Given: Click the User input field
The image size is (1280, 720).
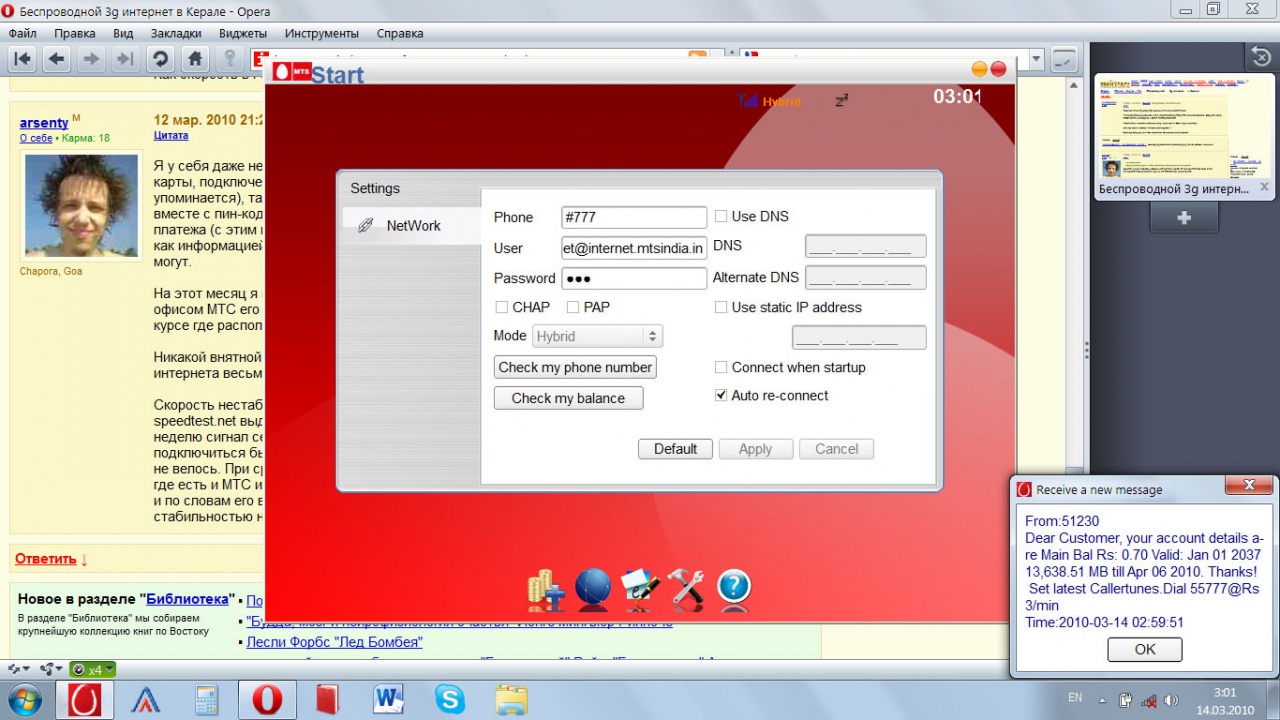Looking at the screenshot, I should 634,248.
